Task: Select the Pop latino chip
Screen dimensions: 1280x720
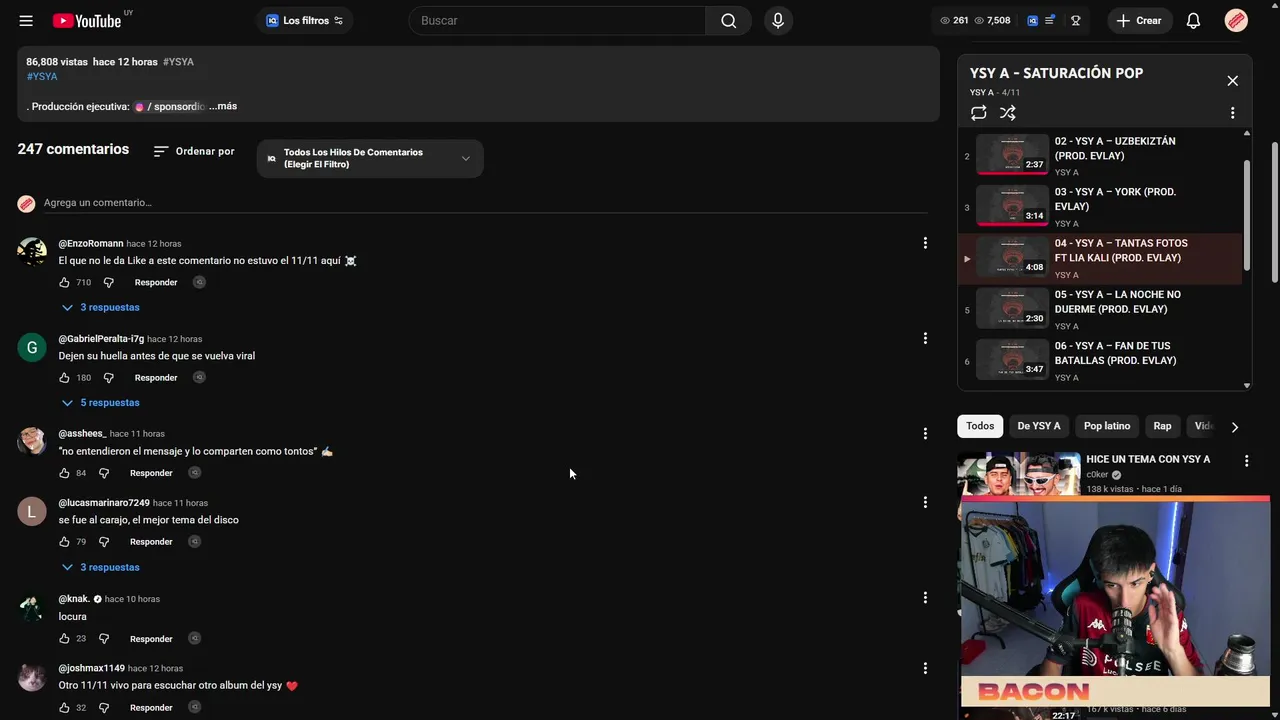Action: click(x=1107, y=426)
